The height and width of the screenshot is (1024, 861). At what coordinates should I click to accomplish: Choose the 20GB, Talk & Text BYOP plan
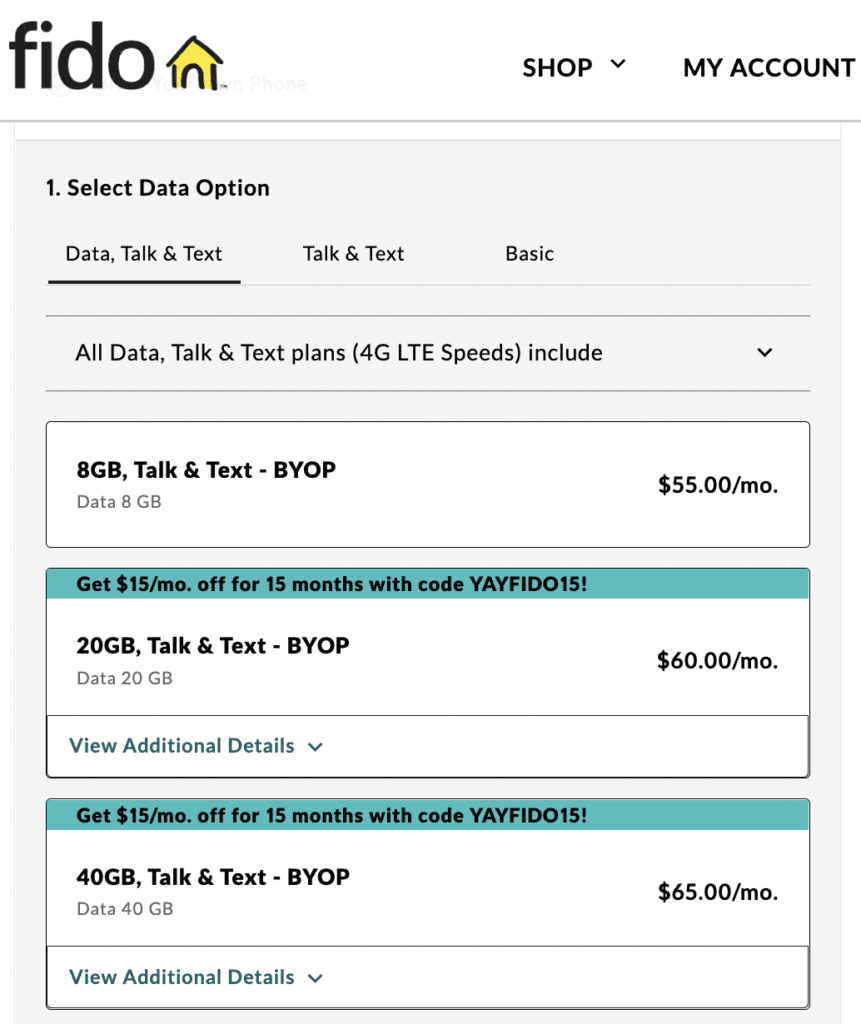[213, 646]
